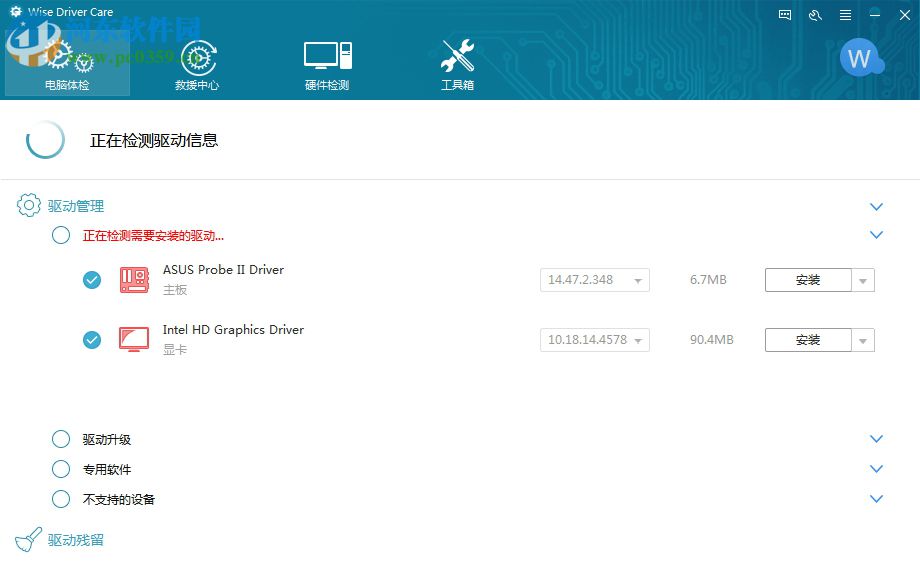The image size is (920, 580).
Task: Expand the 不支持的设备 section
Action: point(876,499)
